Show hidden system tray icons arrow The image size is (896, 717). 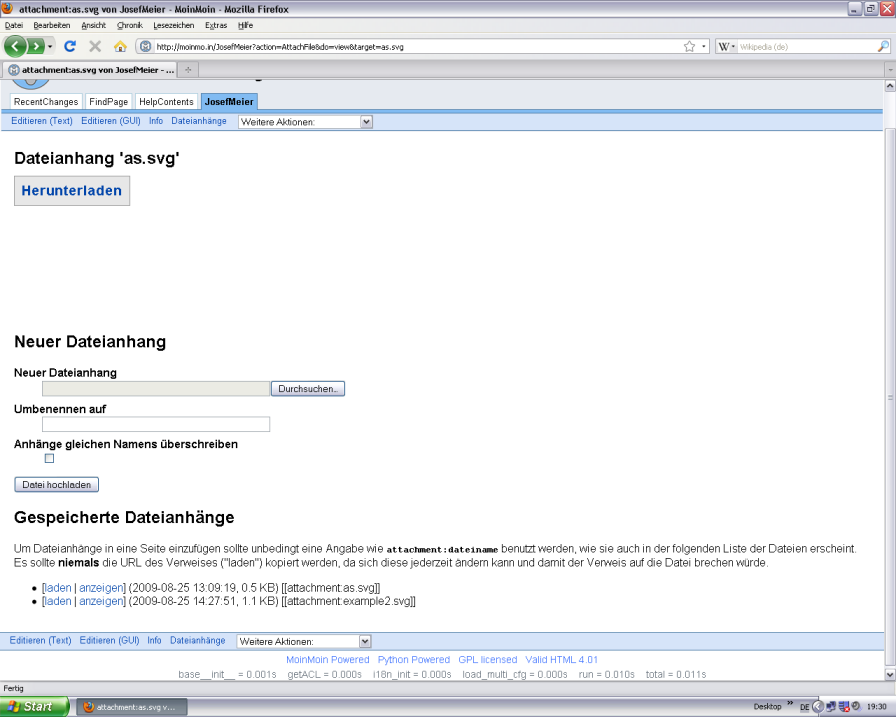coord(817,706)
